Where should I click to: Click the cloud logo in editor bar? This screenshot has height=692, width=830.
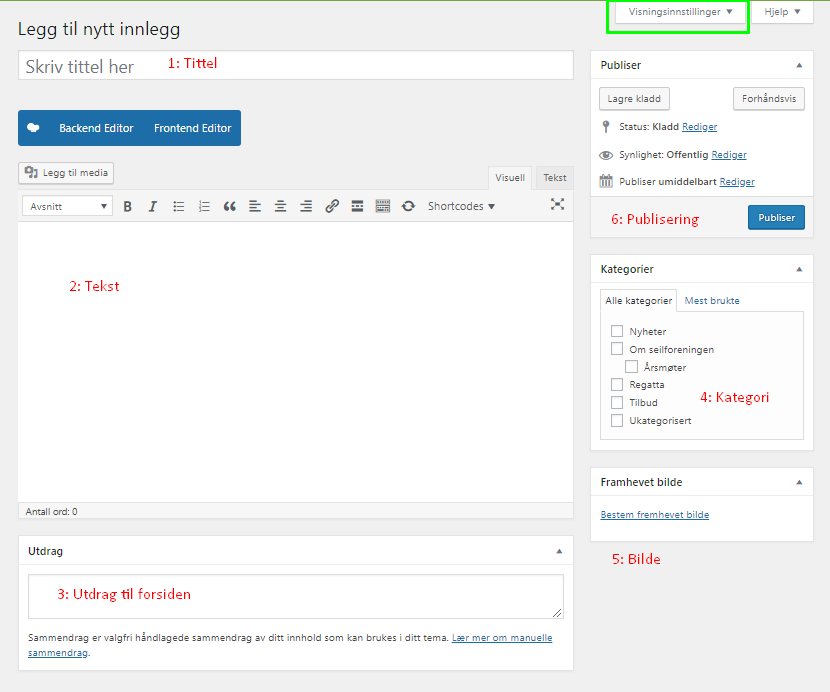[33, 128]
